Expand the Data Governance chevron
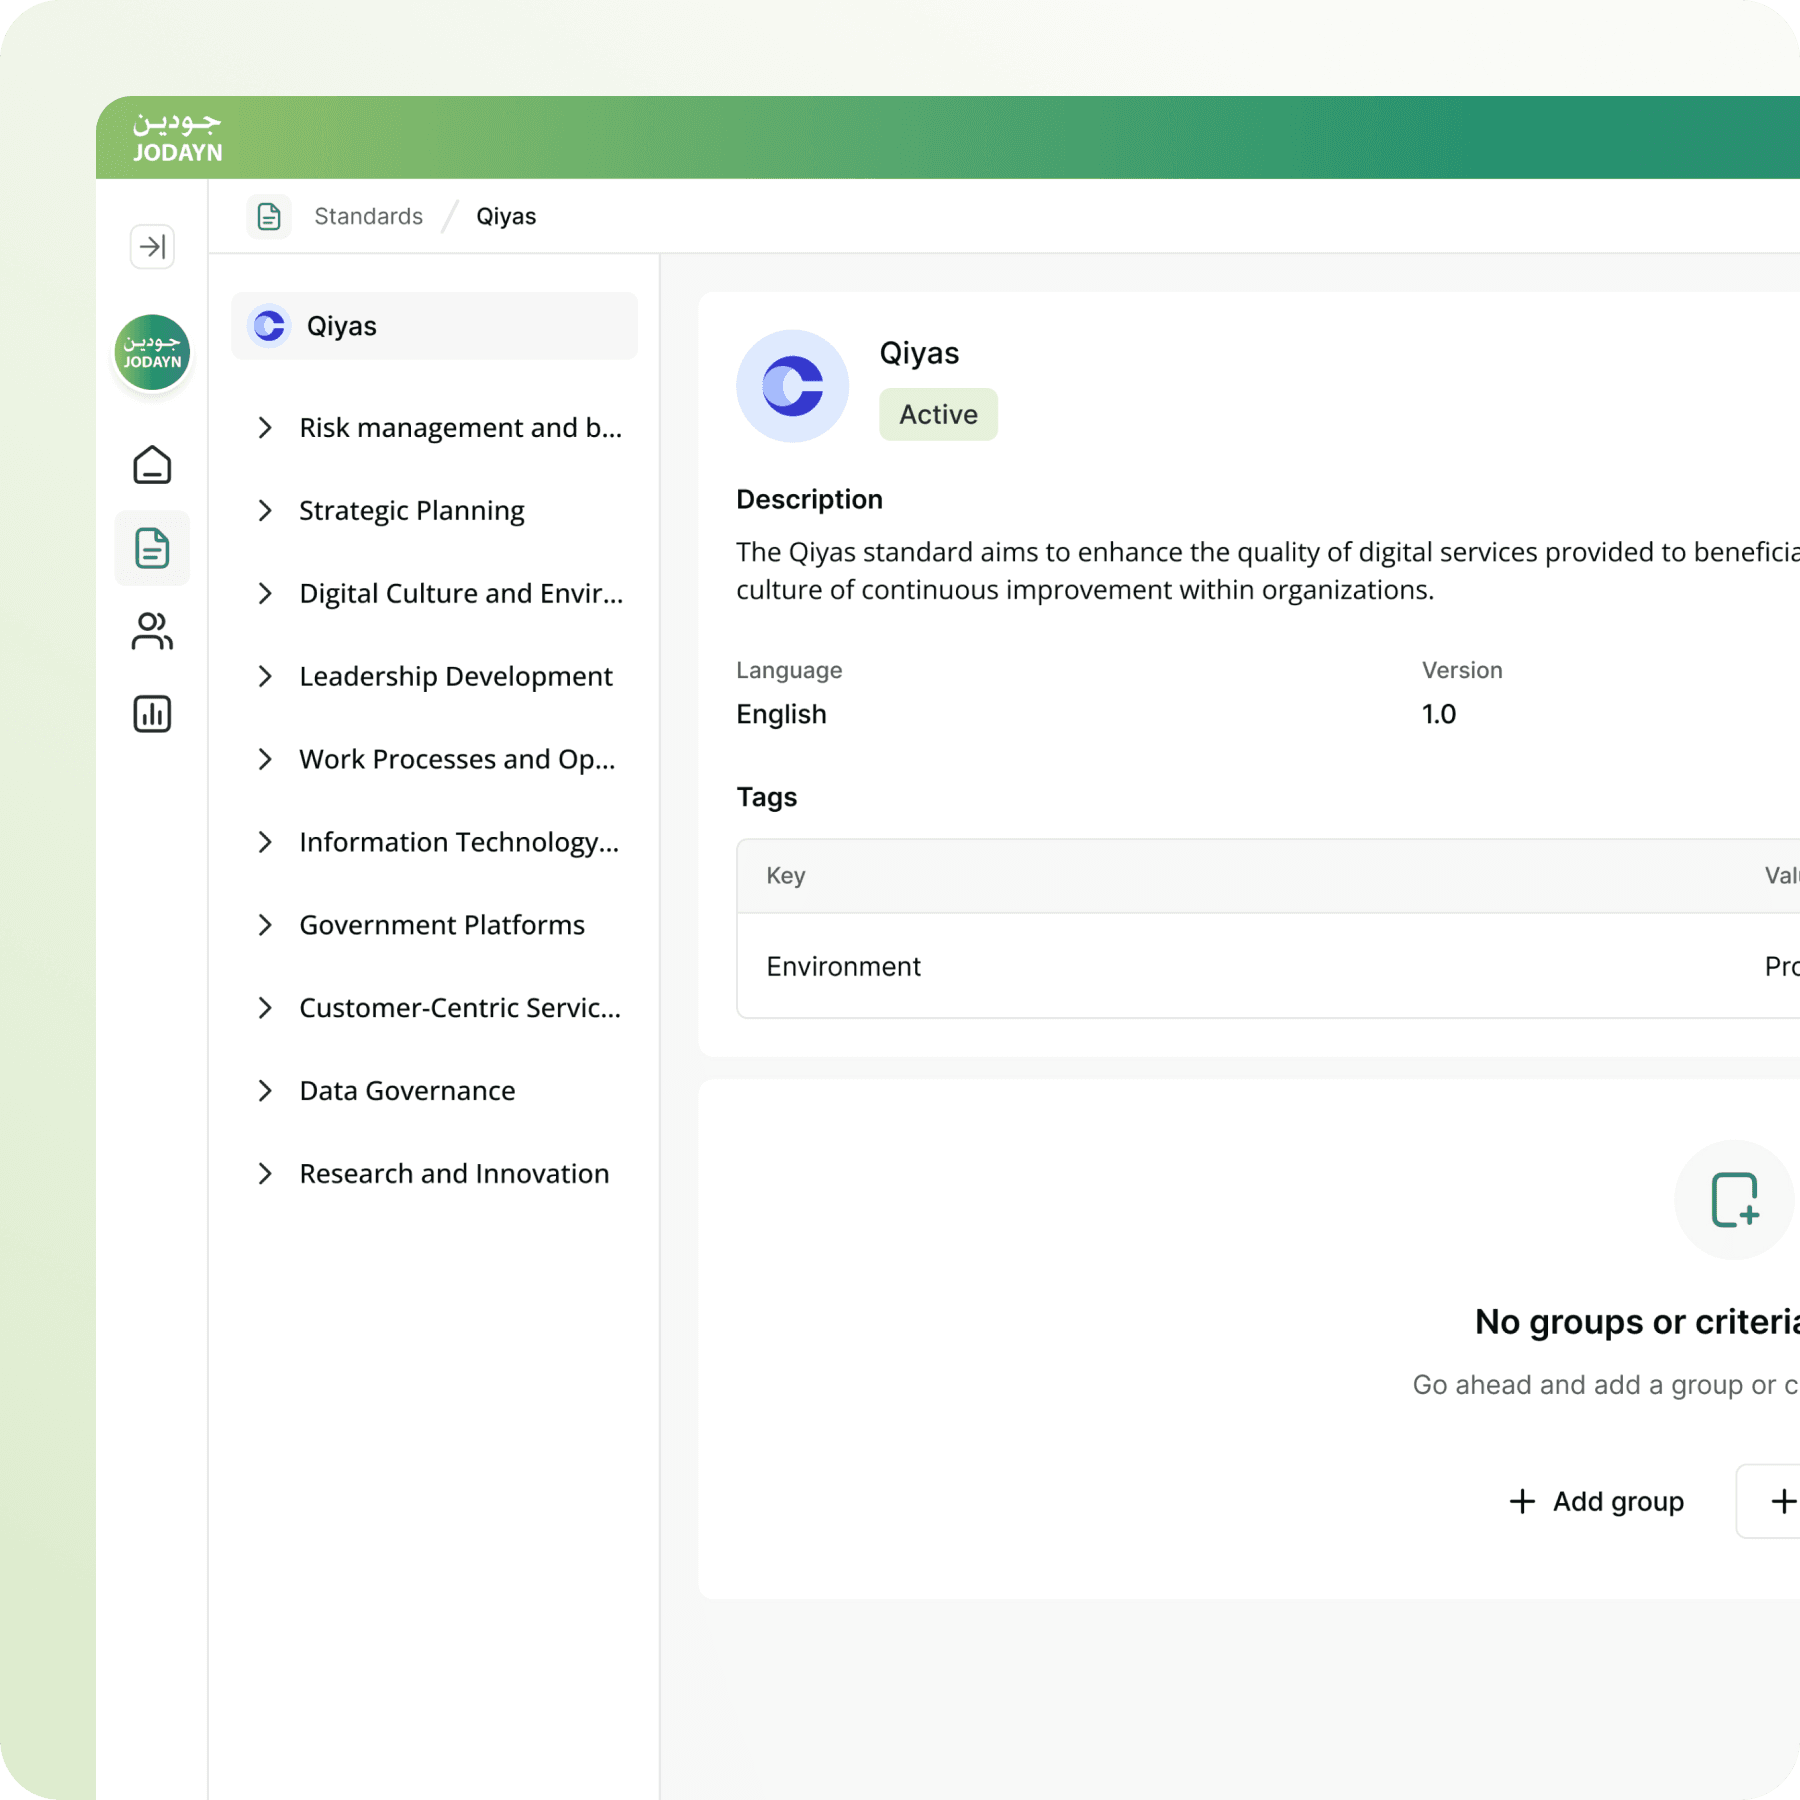 point(265,1091)
